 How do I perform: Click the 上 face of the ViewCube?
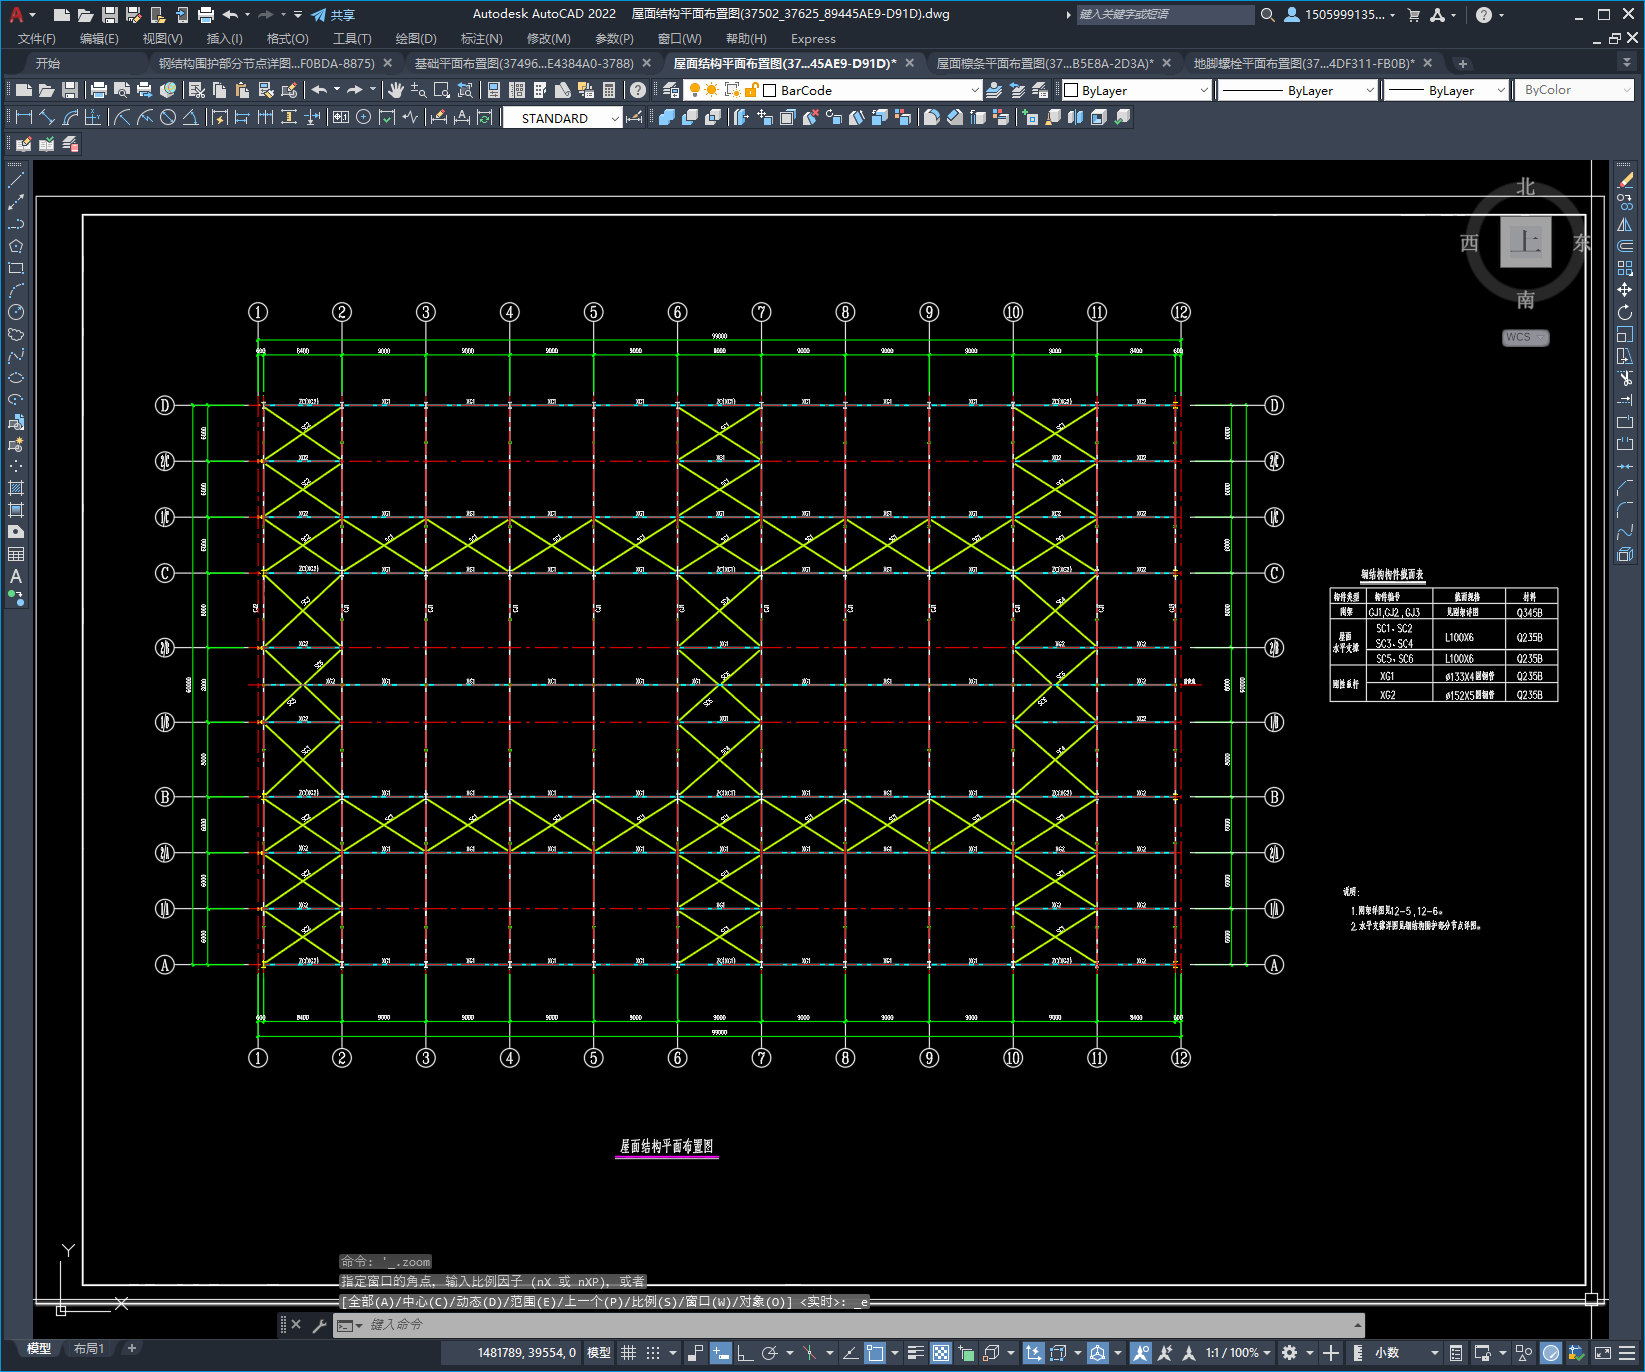click(x=1526, y=242)
